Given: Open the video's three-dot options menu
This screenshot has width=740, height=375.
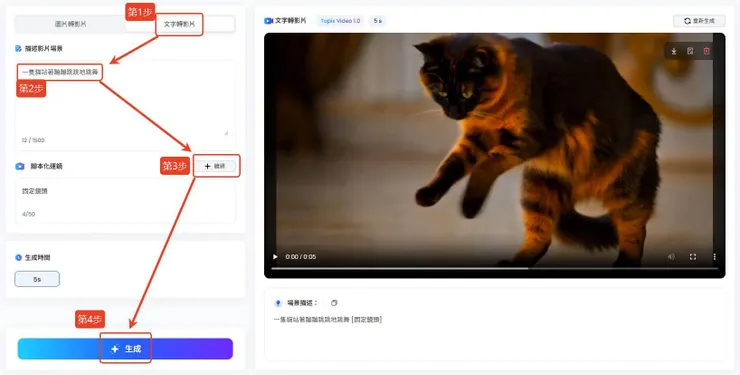Looking at the screenshot, I should (714, 257).
